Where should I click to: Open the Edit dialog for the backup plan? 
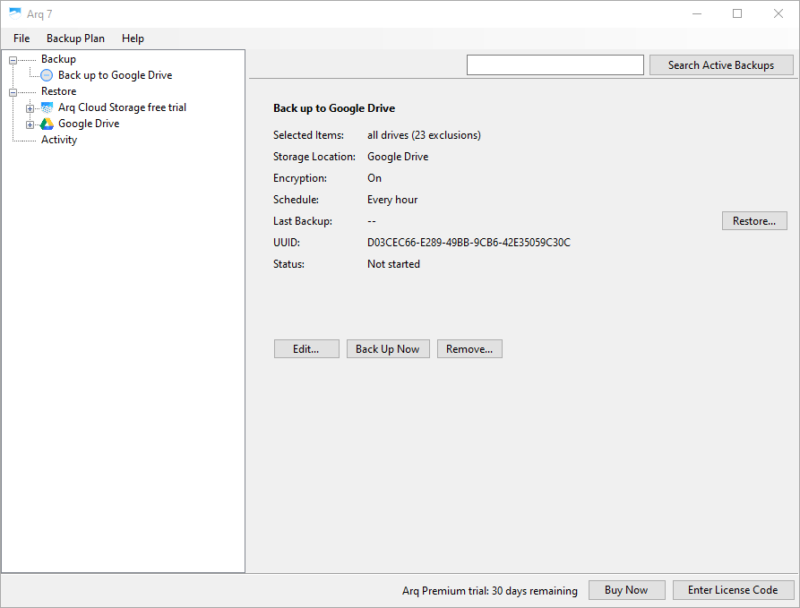(x=306, y=348)
